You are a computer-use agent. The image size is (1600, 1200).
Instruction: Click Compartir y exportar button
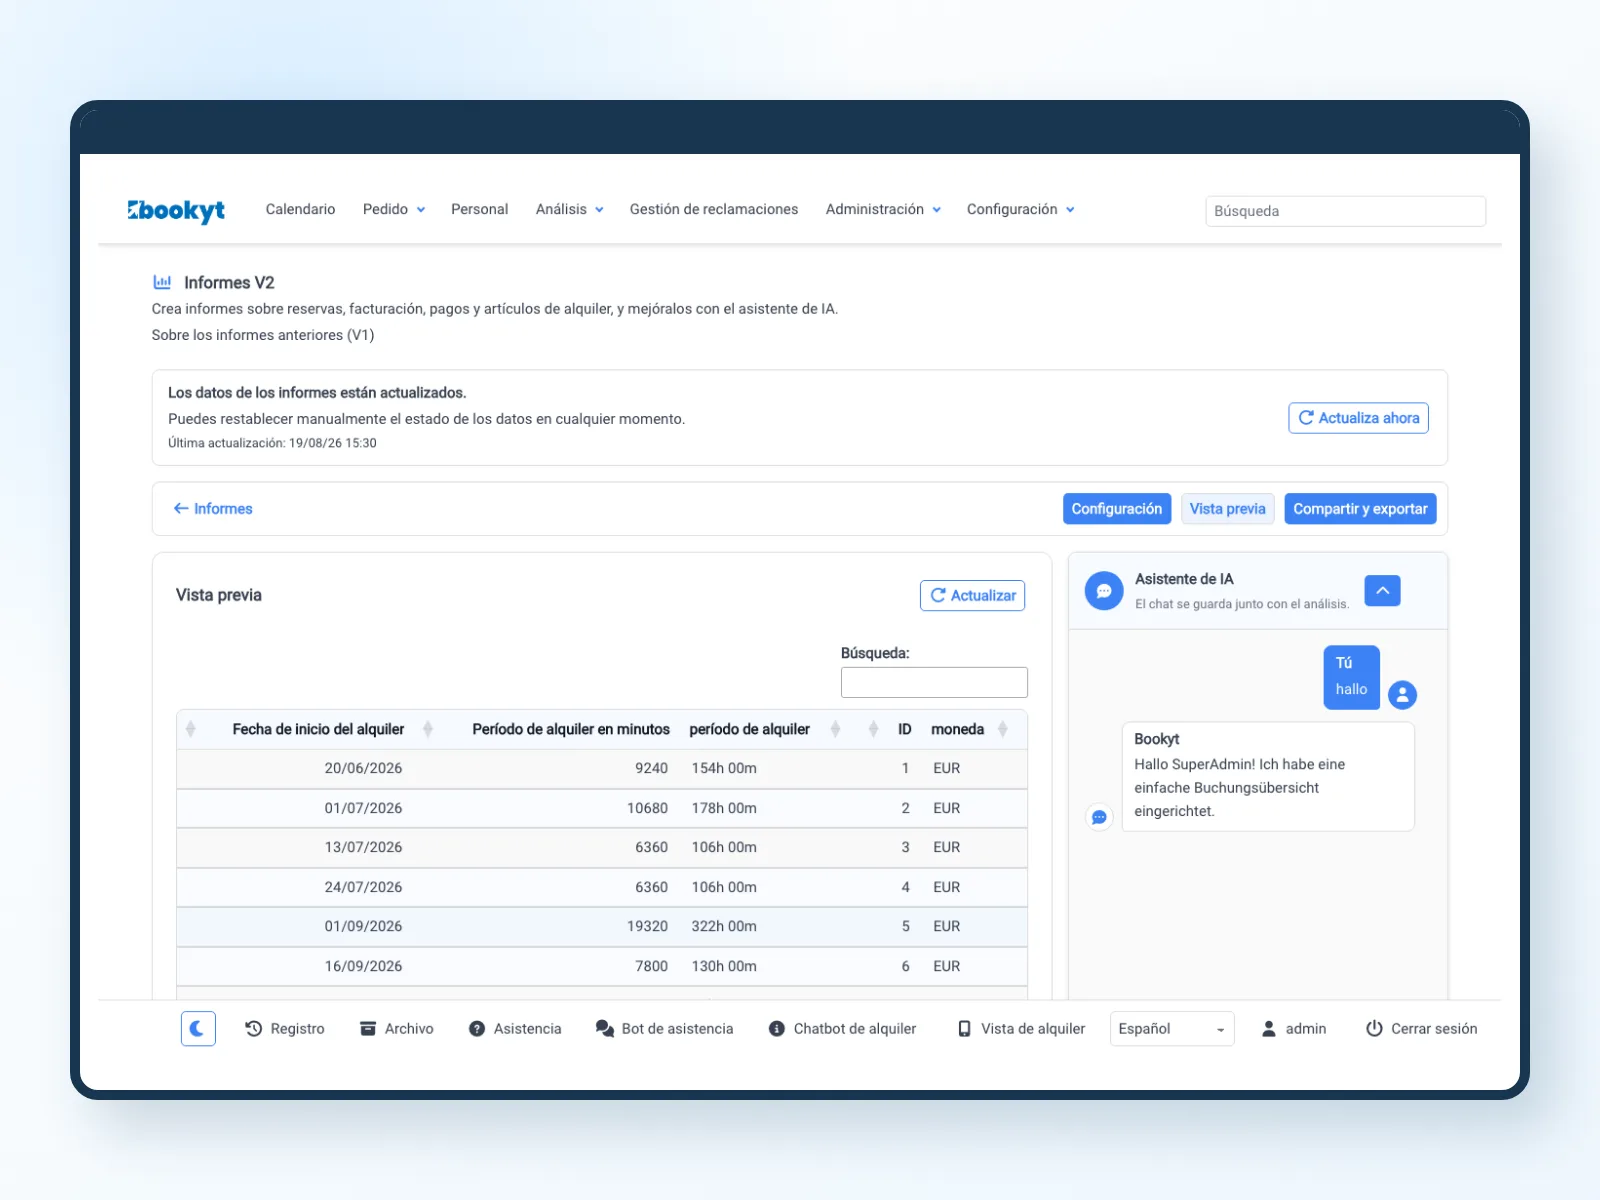(x=1360, y=509)
